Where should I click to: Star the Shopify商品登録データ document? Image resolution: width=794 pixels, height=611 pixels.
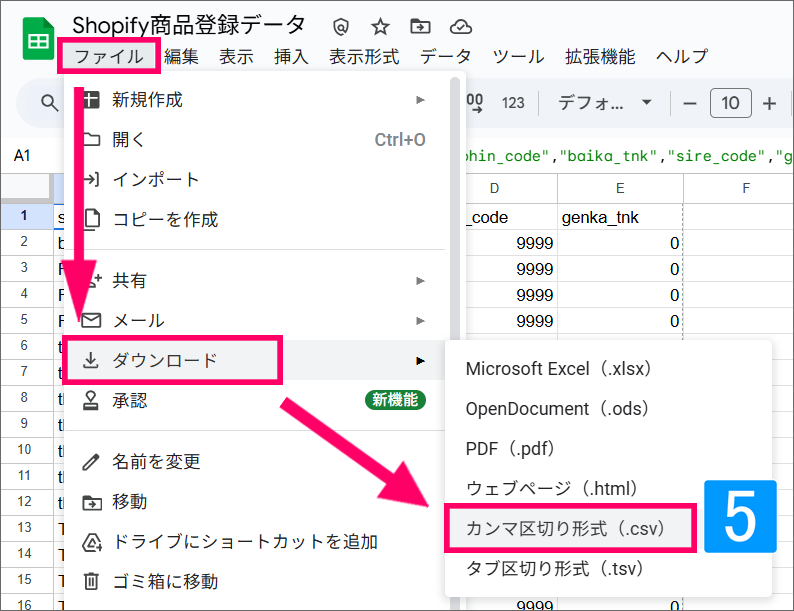pos(380,27)
